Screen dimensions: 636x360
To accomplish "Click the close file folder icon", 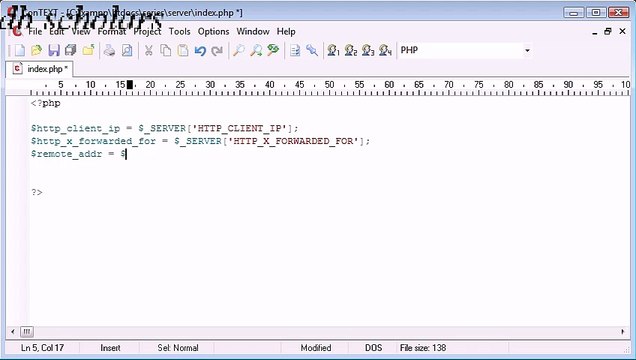I will tap(88, 50).
